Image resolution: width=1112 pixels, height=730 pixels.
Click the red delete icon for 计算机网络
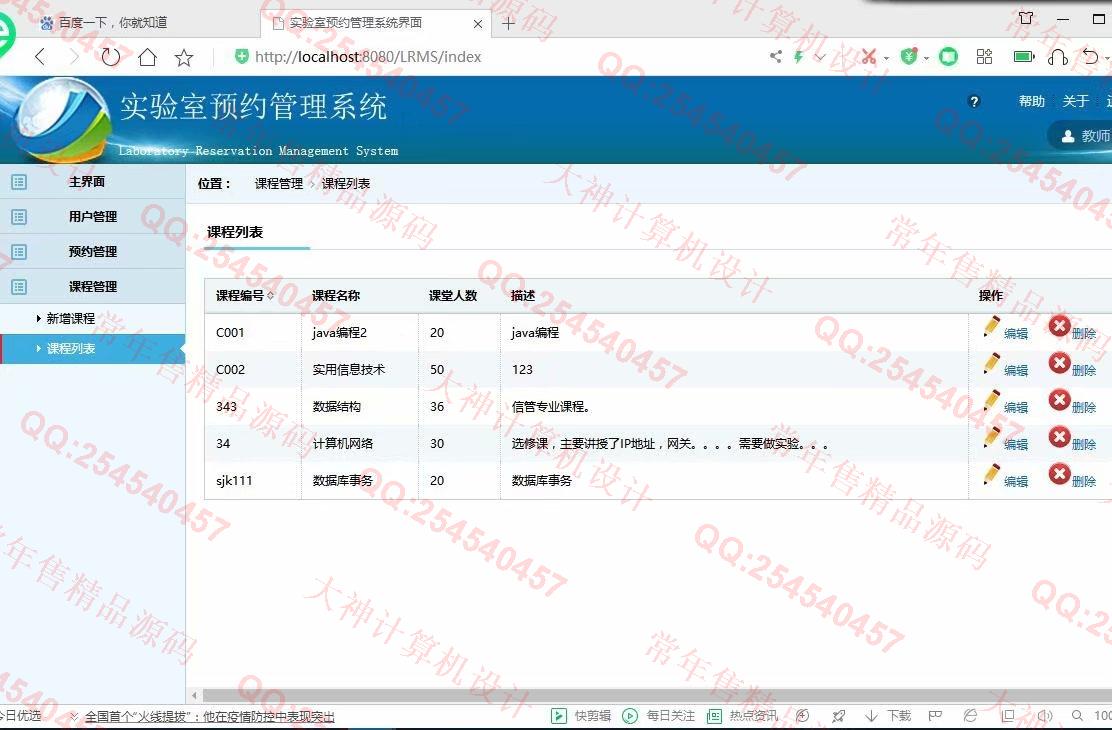click(1060, 437)
